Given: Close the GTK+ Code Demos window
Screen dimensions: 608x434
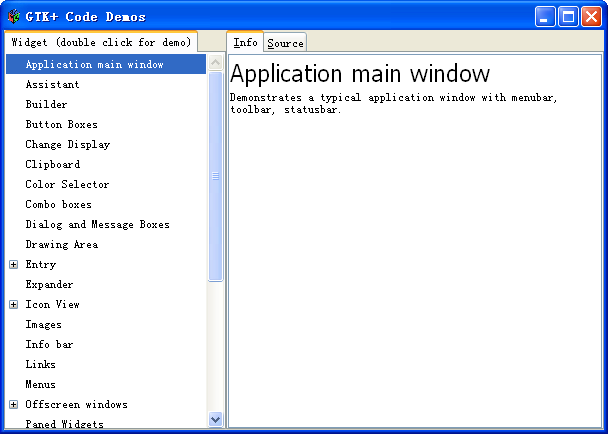Looking at the screenshot, I should (591, 17).
